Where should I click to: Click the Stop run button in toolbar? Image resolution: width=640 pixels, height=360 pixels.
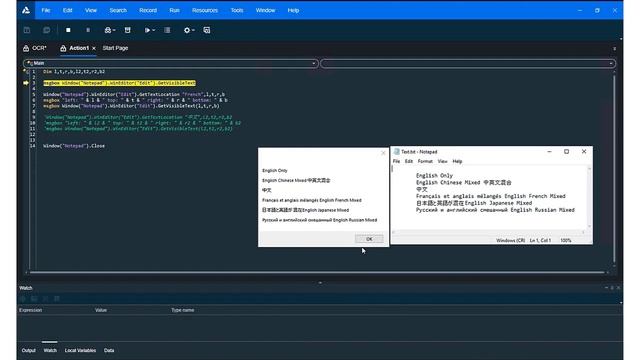coord(68,30)
